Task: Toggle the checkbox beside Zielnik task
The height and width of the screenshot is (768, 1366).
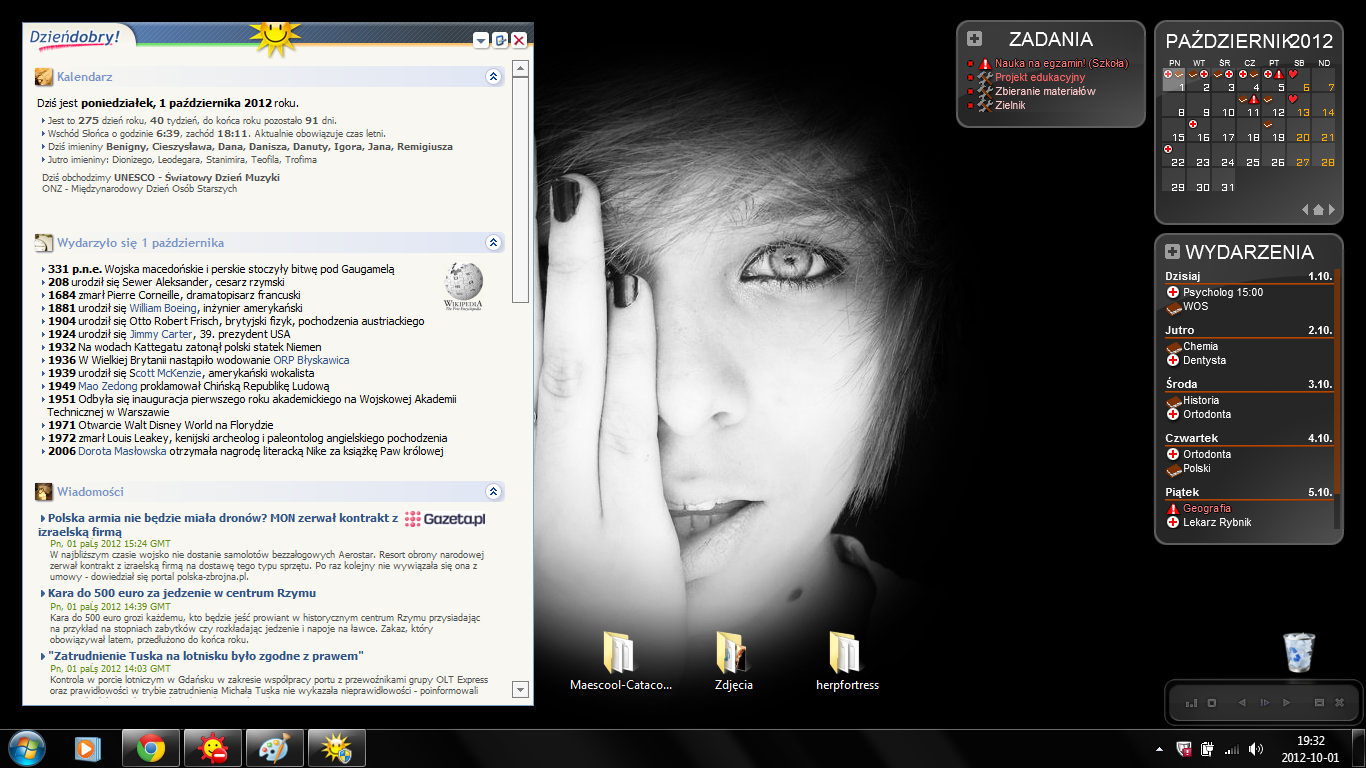Action: [970, 106]
